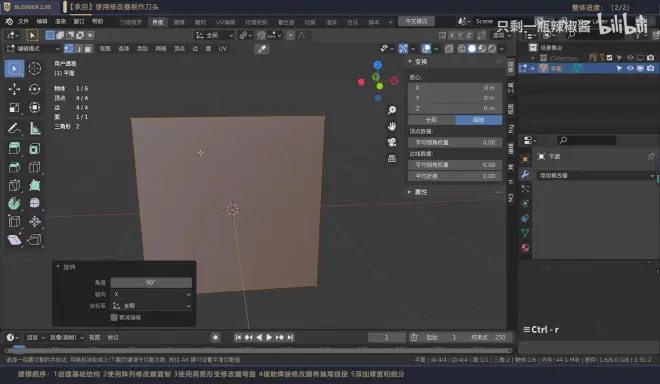Select the Smooth vertices tool
This screenshot has height=384, width=660.
[35, 203]
